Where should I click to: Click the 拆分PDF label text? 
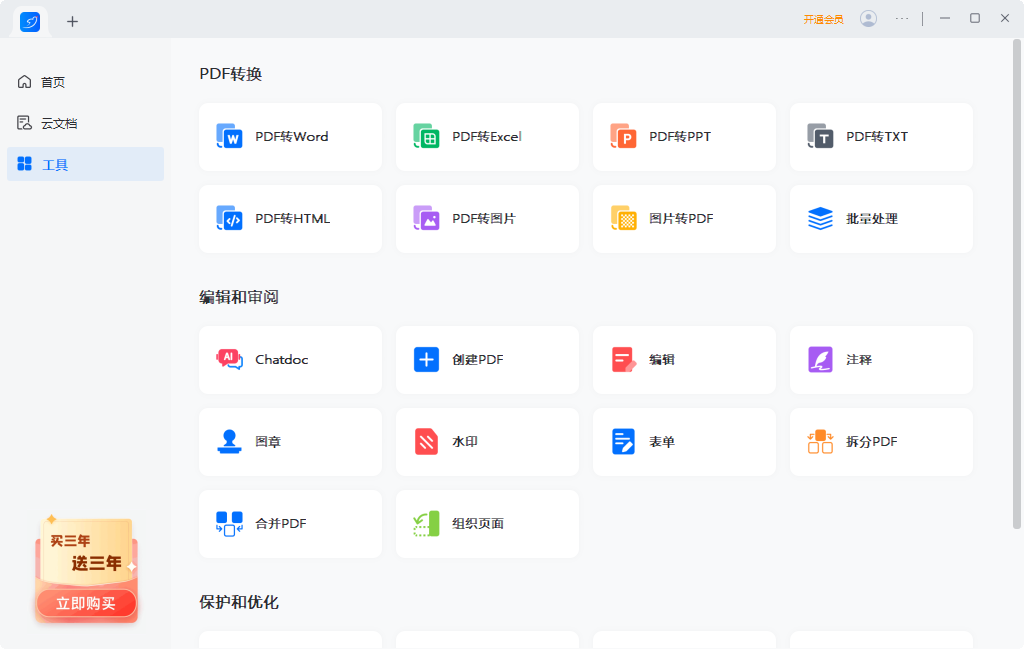(872, 441)
